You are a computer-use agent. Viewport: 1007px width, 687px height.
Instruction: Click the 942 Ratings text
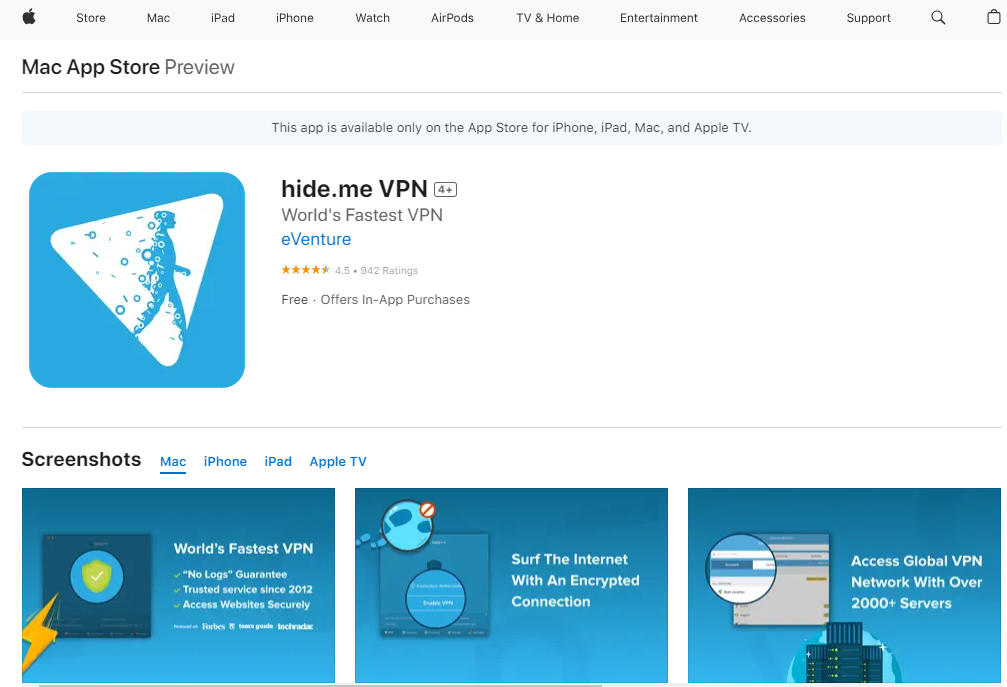(389, 270)
